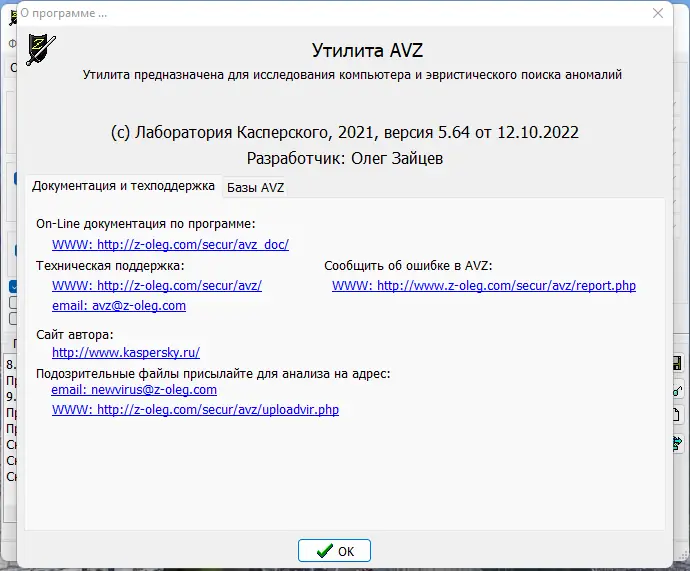The width and height of the screenshot is (690, 571).
Task: Confirm the dialog with OK
Action: (334, 551)
